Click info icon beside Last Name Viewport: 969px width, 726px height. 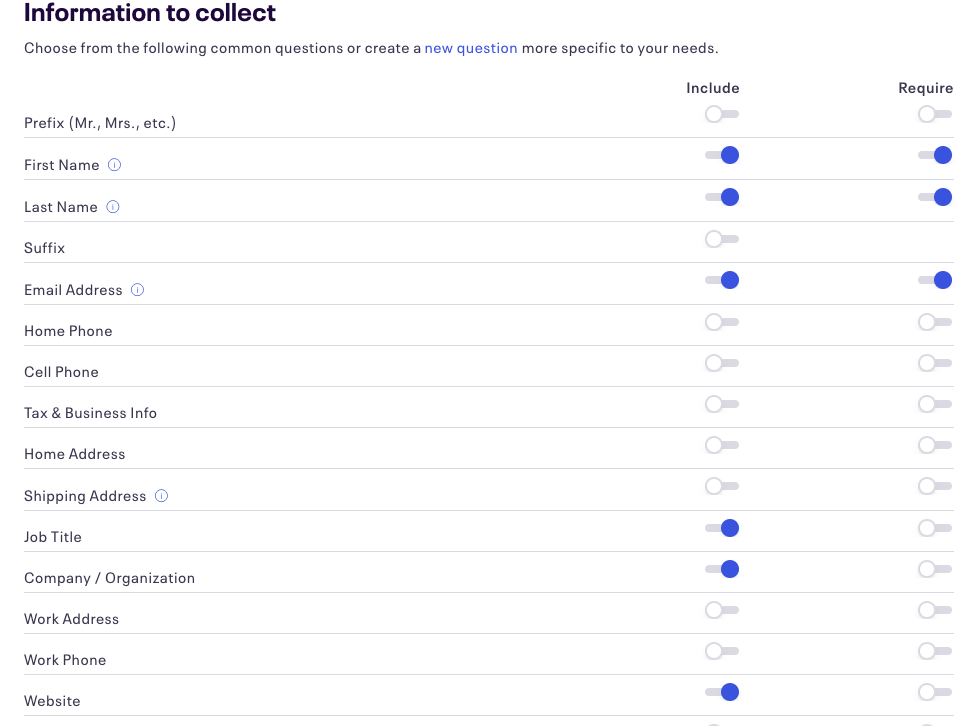[113, 207]
